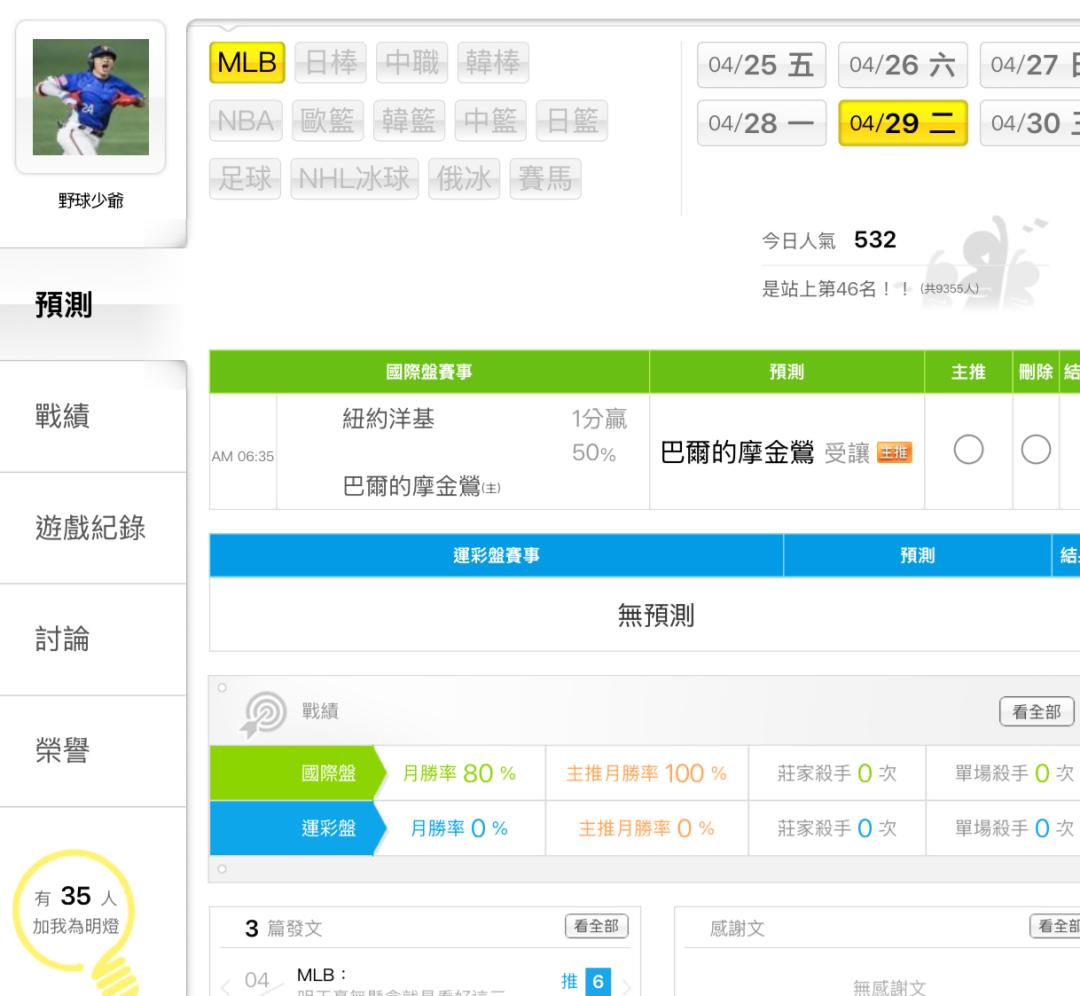Click the 戰績 target icon
The width and height of the screenshot is (1080, 996).
(264, 714)
